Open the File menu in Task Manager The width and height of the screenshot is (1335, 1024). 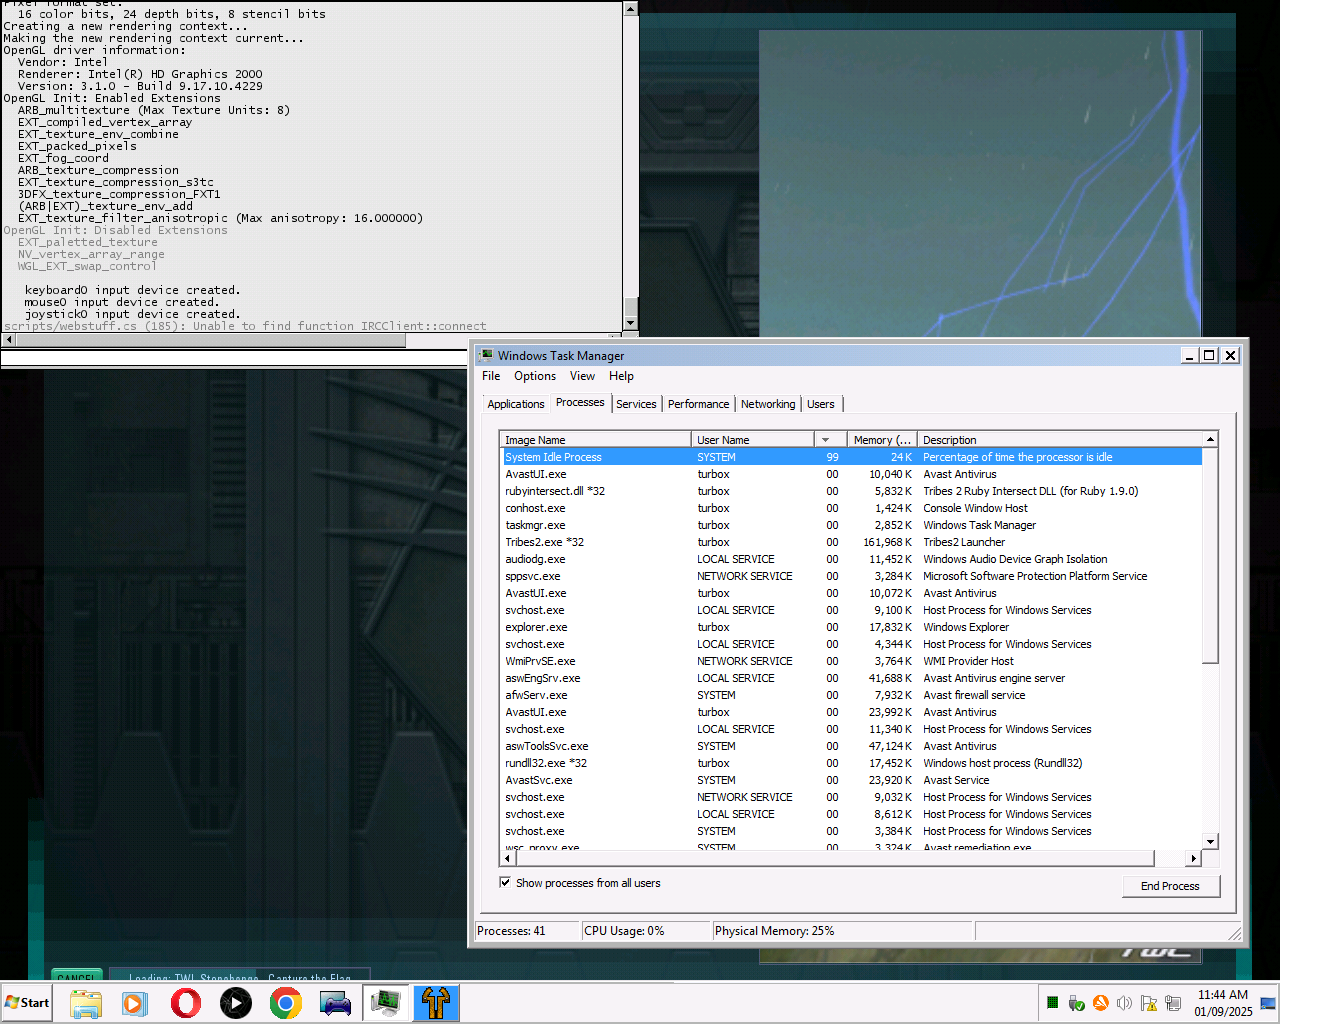491,376
